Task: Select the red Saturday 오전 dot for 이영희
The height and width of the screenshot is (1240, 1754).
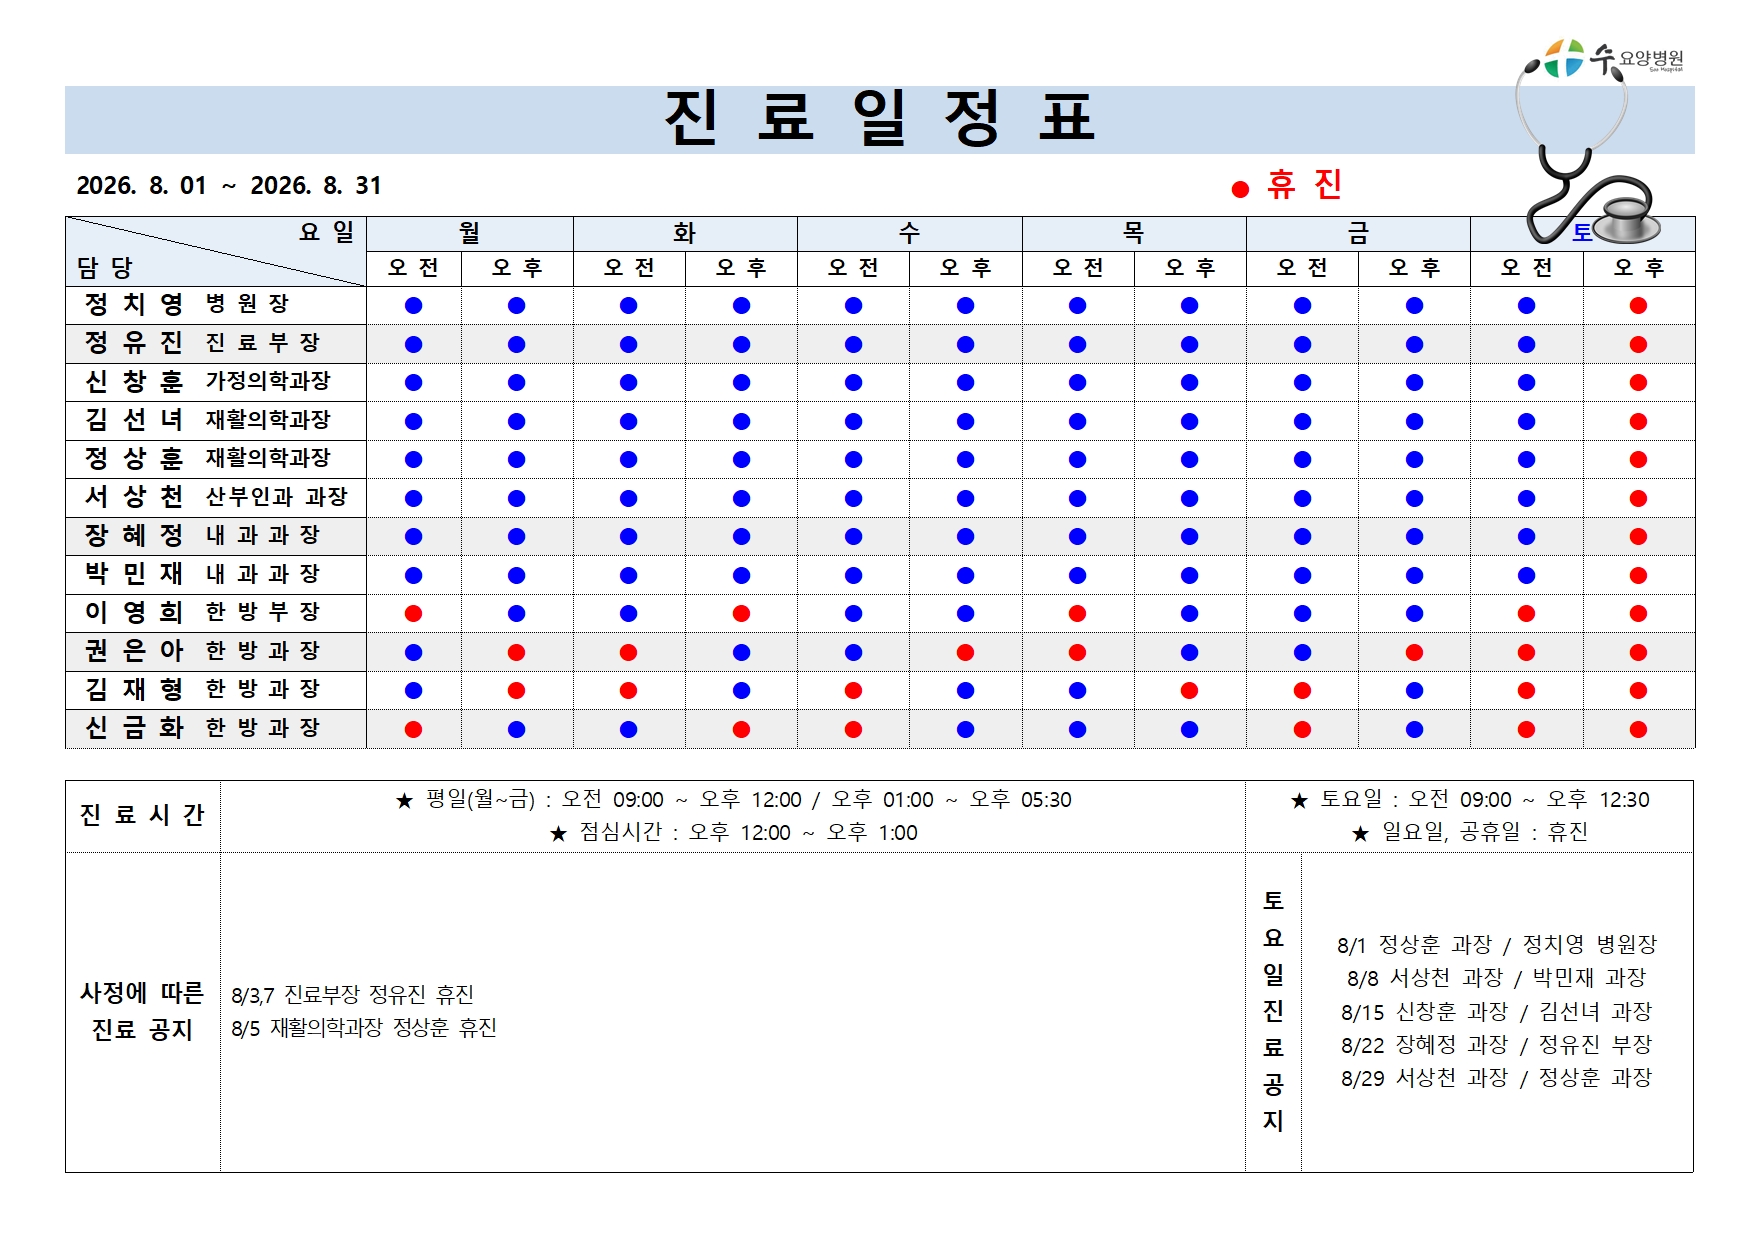Action: [1526, 613]
